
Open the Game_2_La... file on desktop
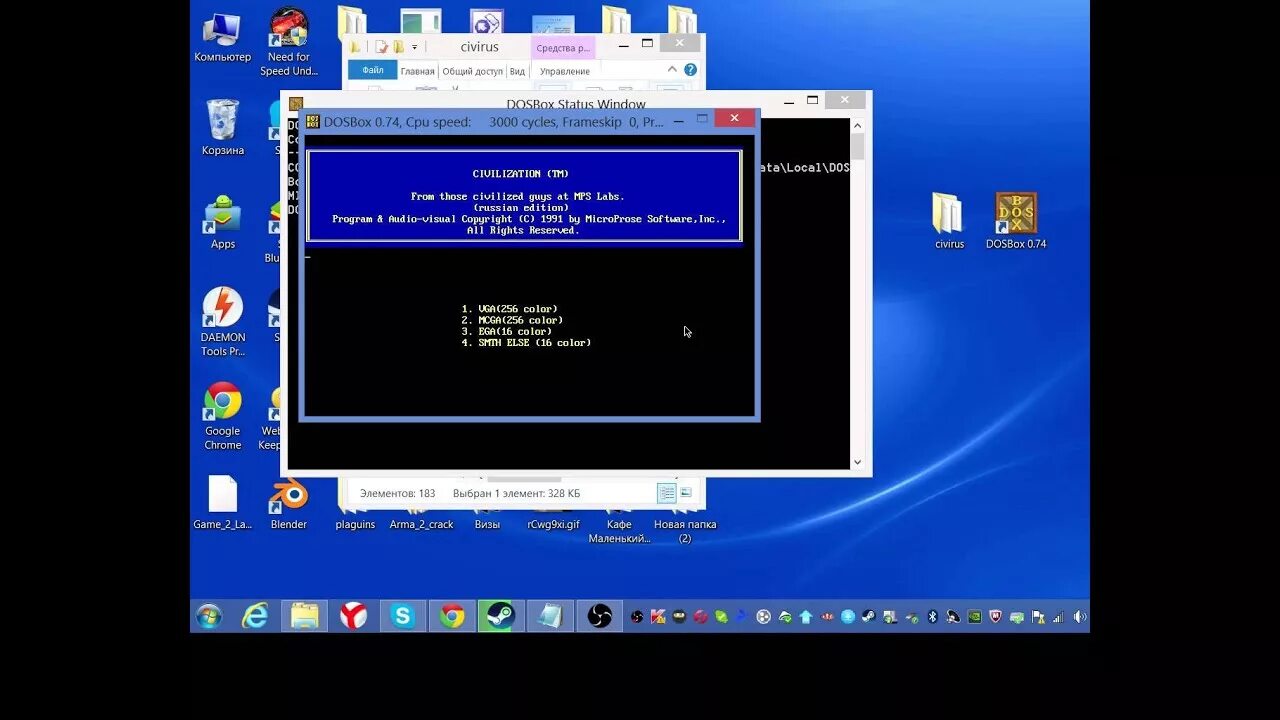tap(222, 502)
